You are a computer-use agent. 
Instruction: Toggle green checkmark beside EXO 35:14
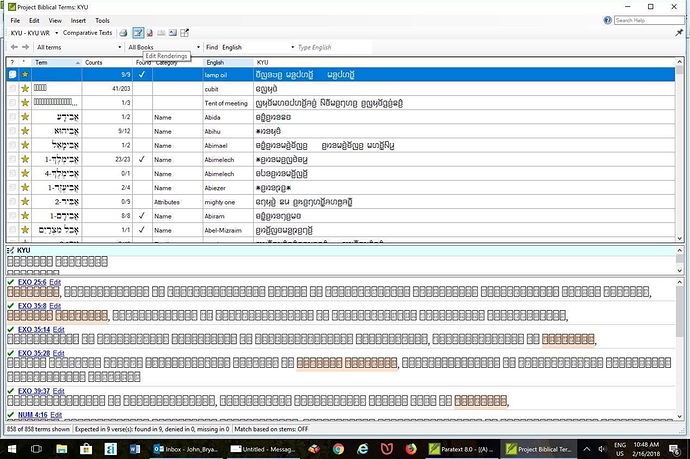pos(11,329)
